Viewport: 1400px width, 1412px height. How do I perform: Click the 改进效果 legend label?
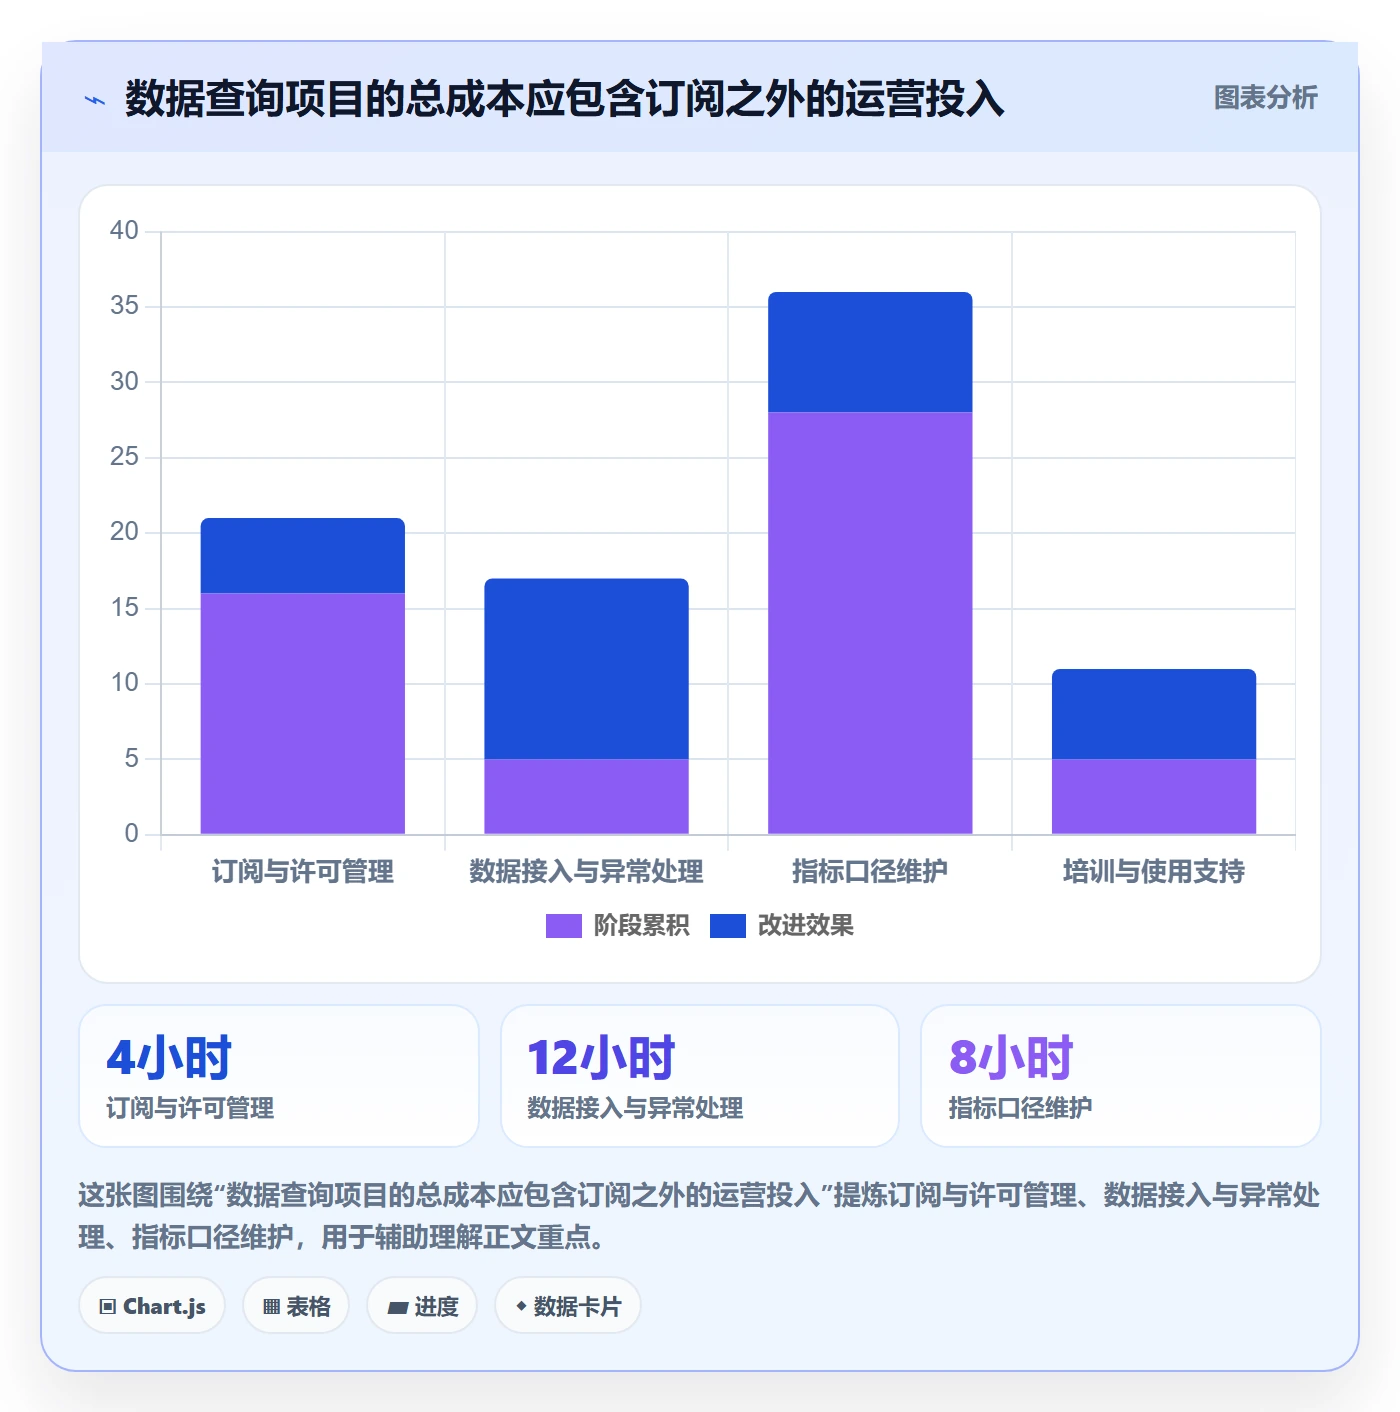(x=805, y=926)
